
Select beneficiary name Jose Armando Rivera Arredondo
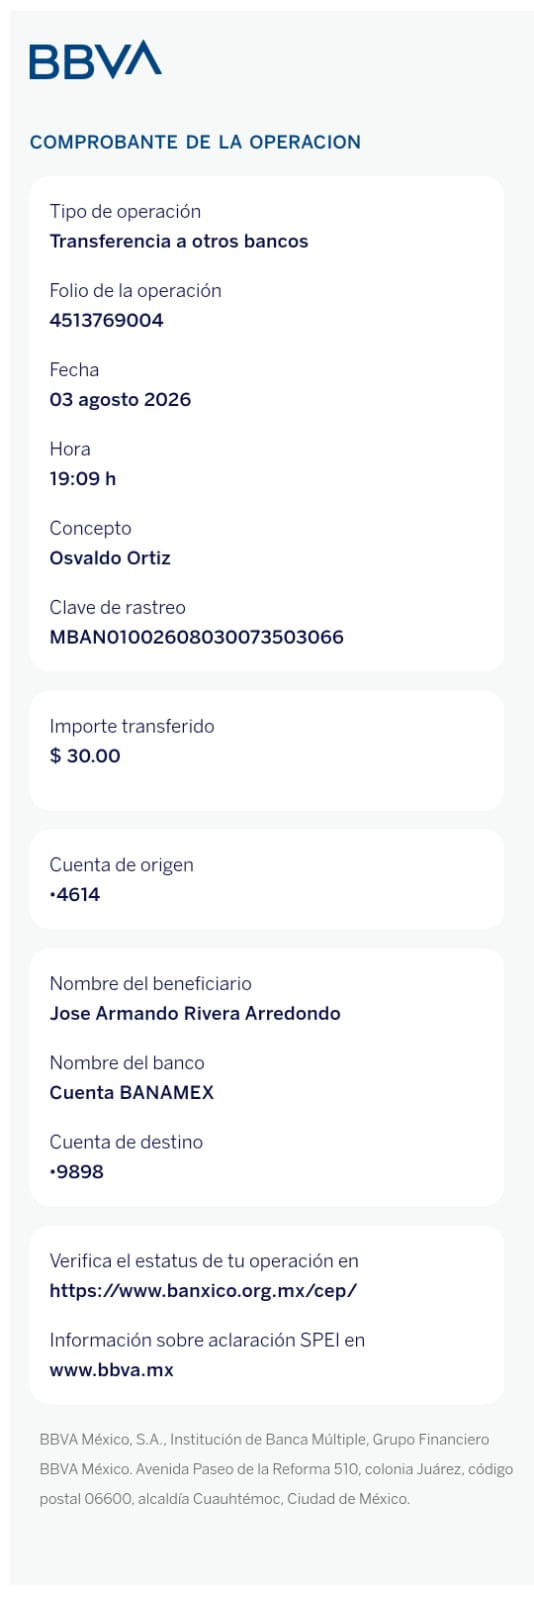(x=195, y=1014)
